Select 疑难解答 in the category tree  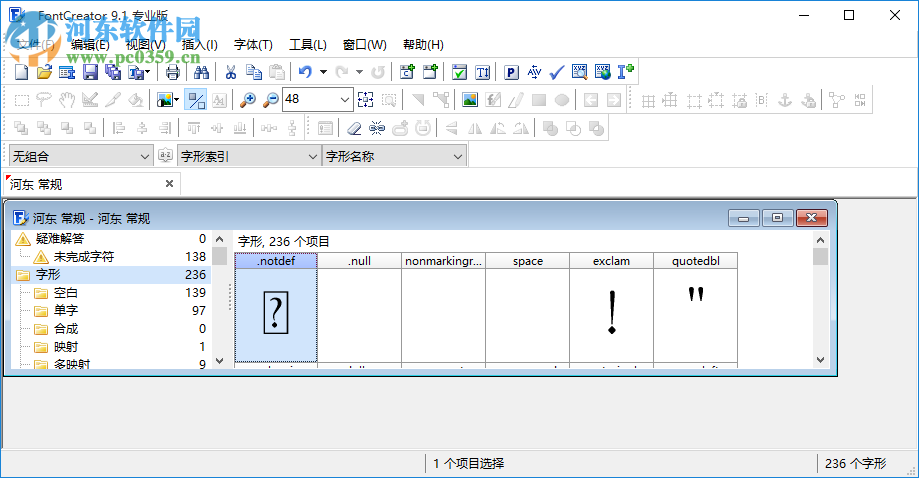pyautogui.click(x=60, y=238)
